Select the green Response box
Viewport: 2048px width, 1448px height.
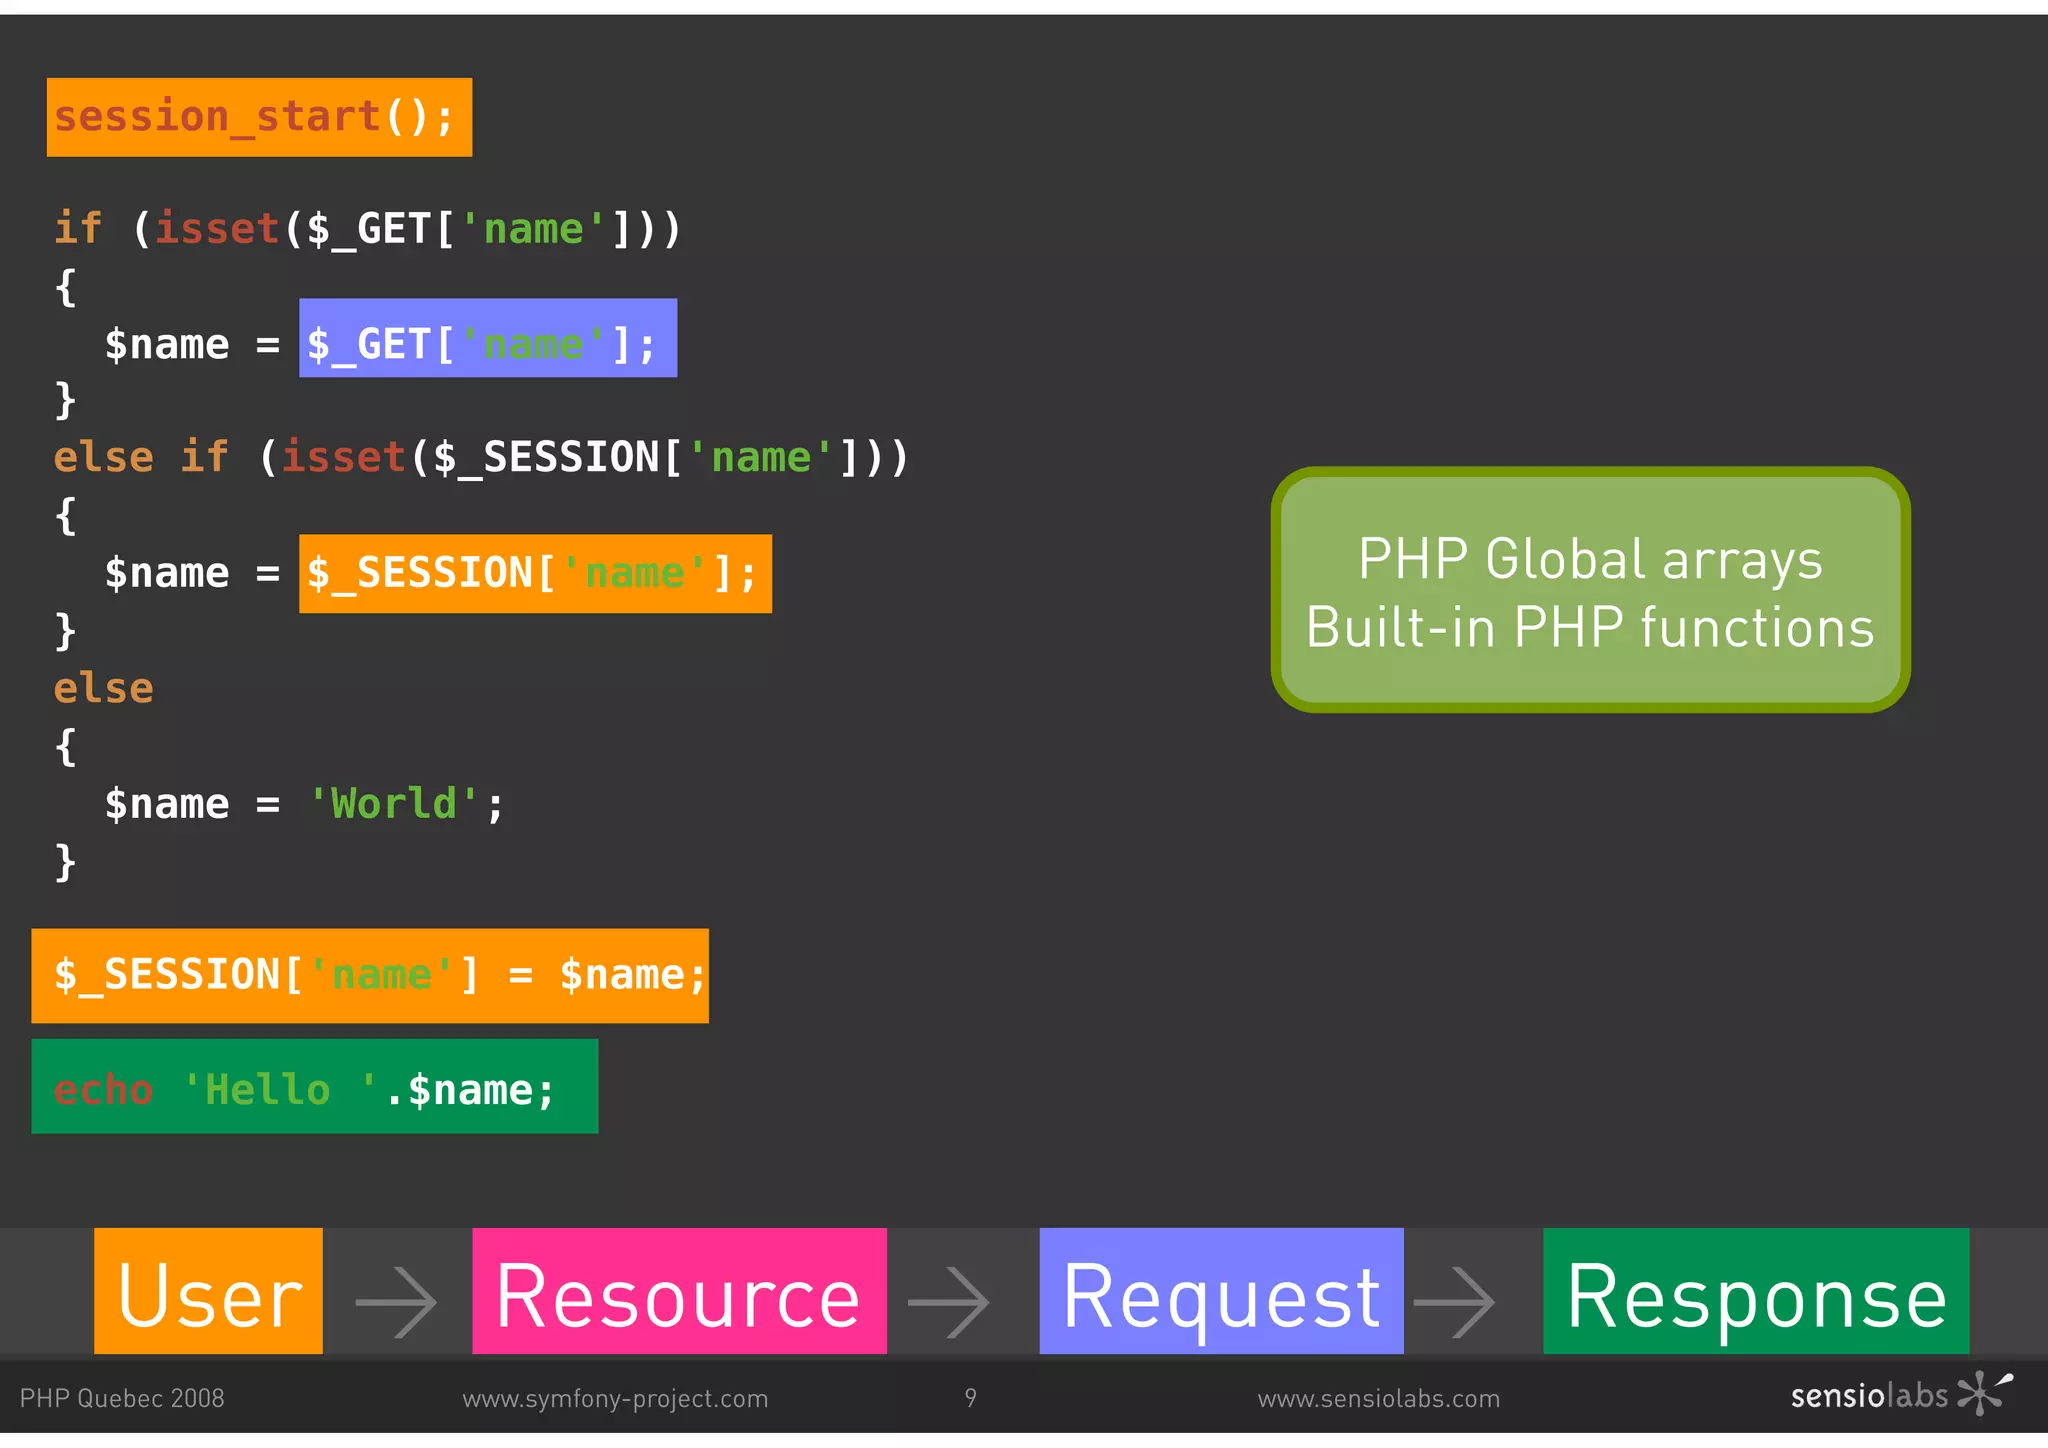(1756, 1292)
